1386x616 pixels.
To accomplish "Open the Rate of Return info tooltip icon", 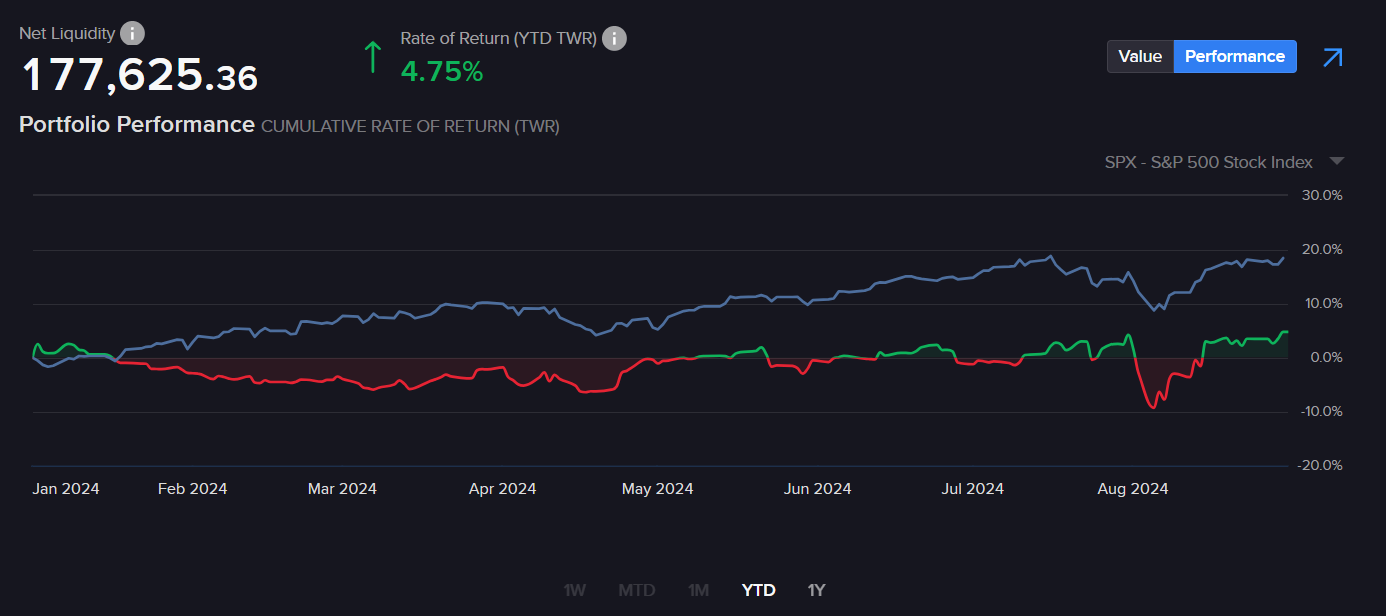I will (614, 39).
